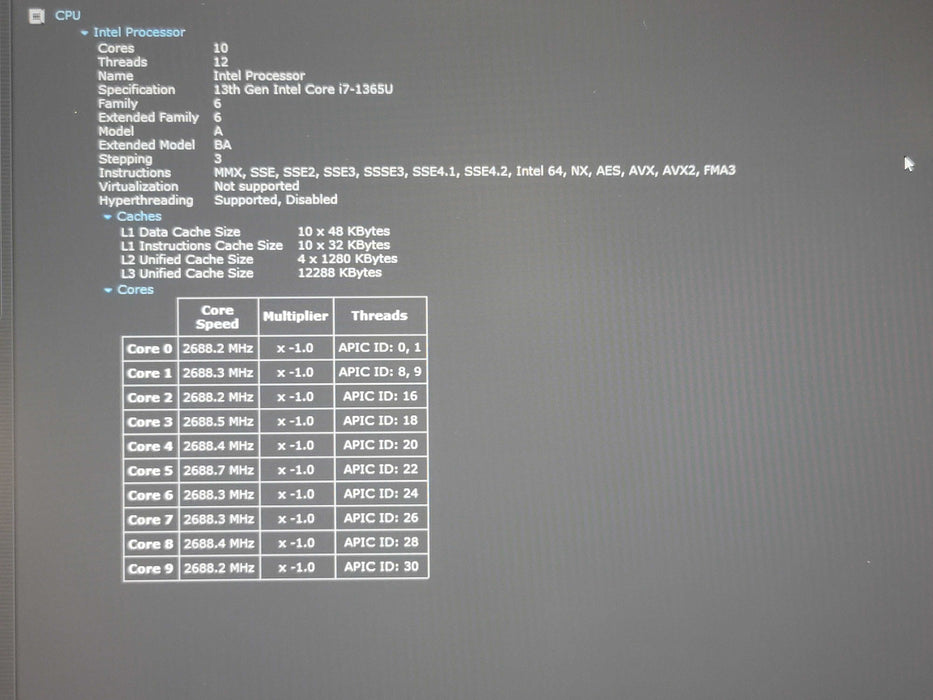This screenshot has width=933, height=700.
Task: Collapse the Cores section arrow
Action: [x=108, y=290]
